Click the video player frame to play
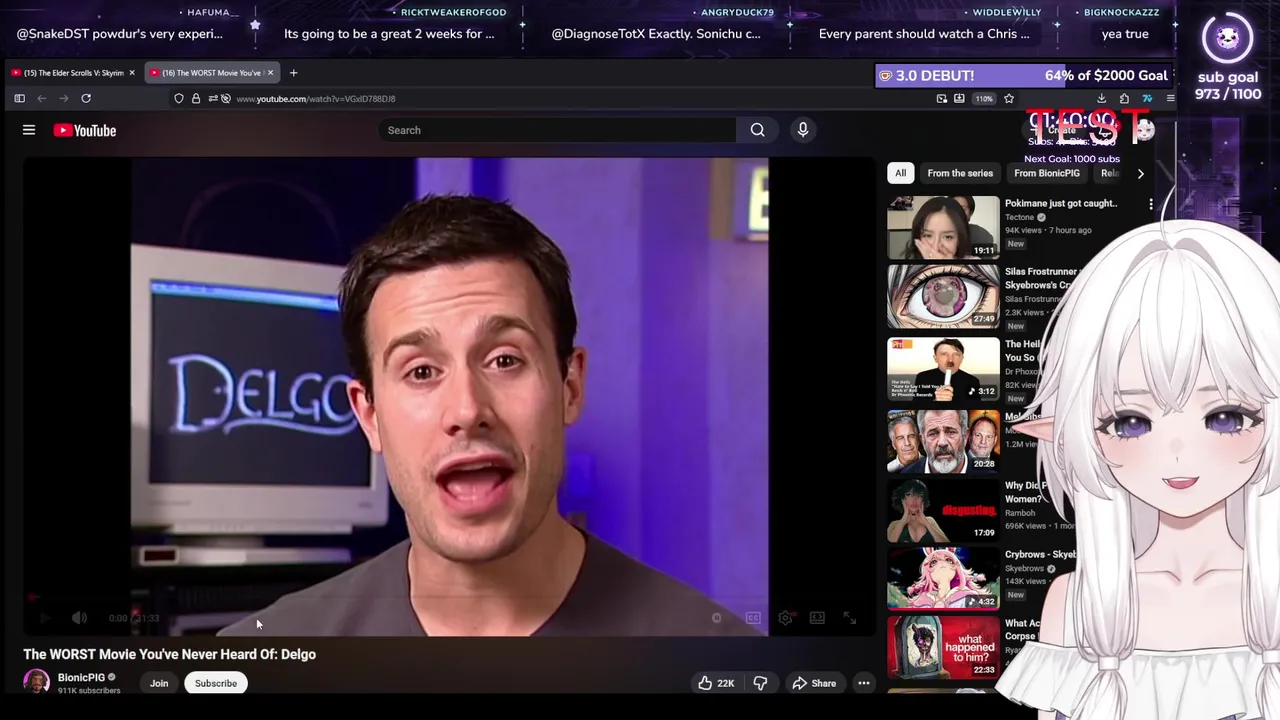The image size is (1280, 720). click(x=449, y=395)
